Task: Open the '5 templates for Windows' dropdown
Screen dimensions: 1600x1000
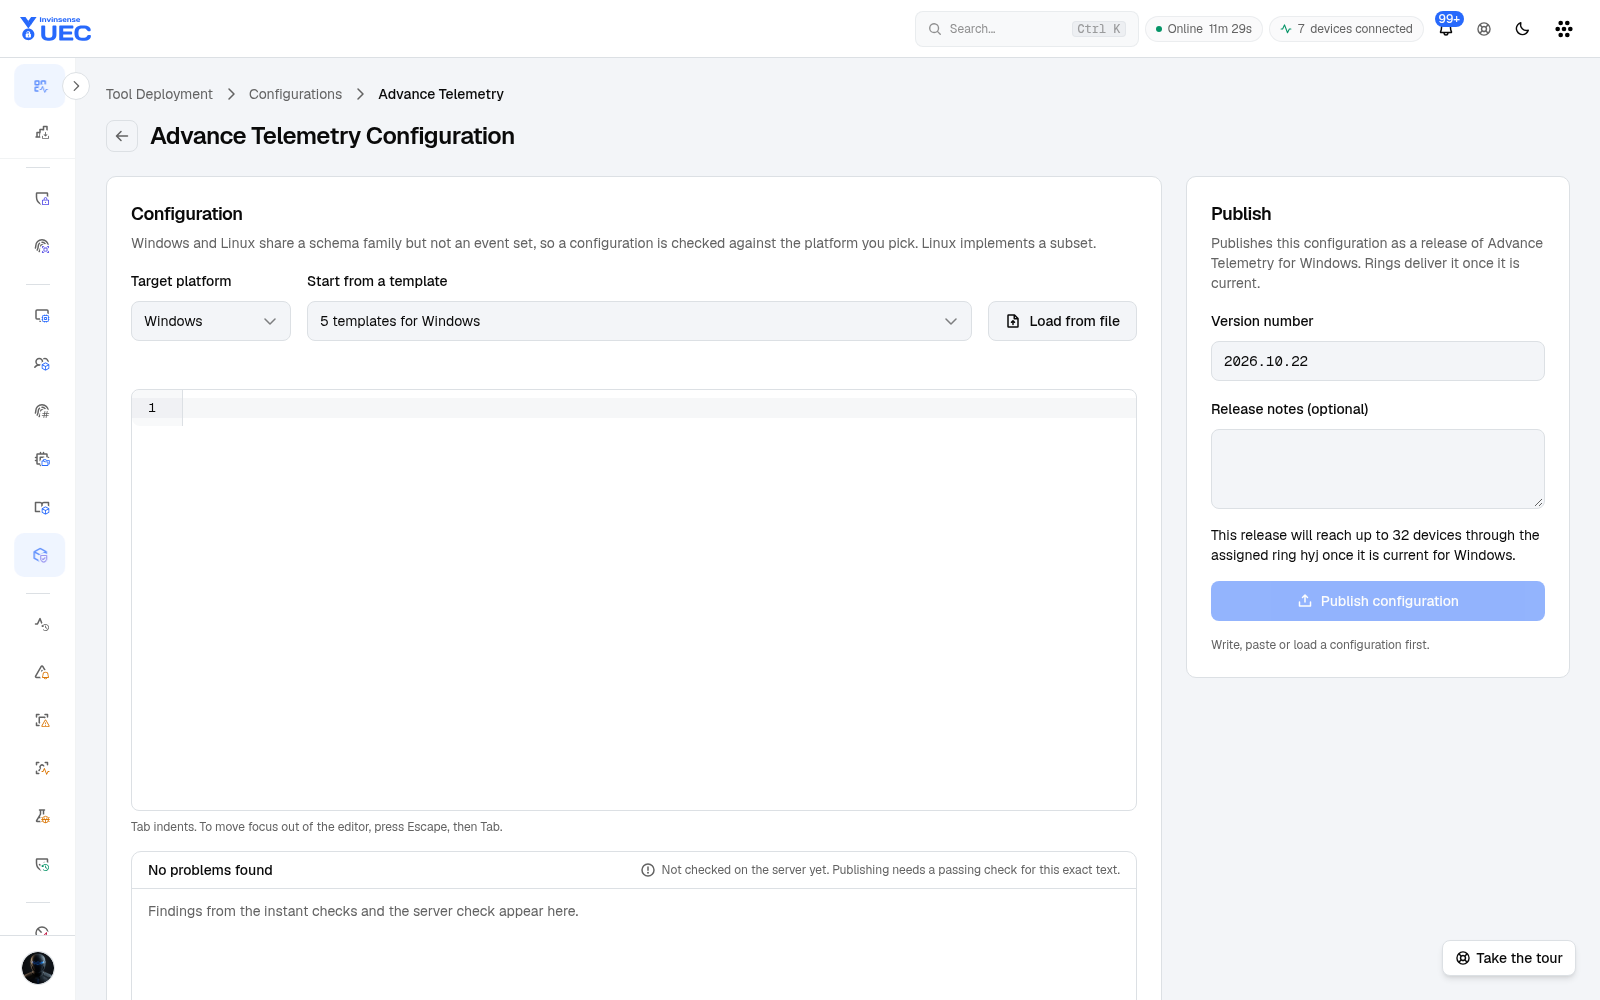Action: click(639, 321)
